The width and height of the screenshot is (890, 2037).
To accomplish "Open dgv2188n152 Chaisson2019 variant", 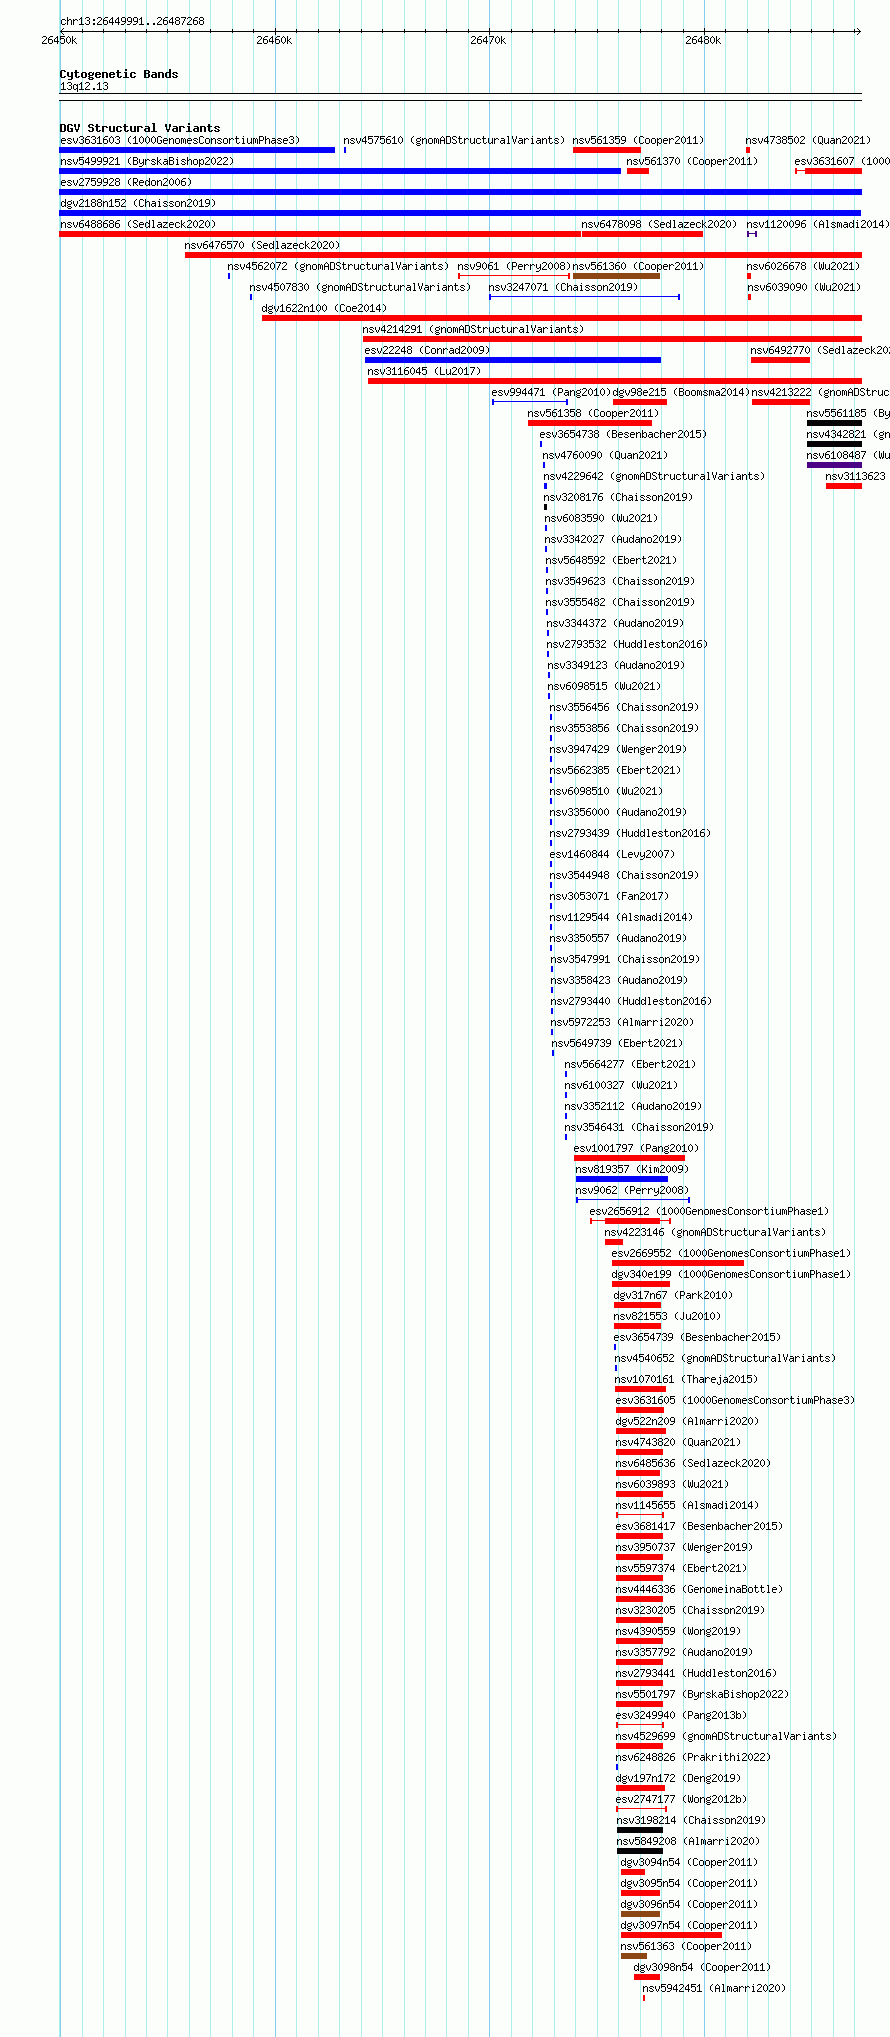I will pos(137,203).
